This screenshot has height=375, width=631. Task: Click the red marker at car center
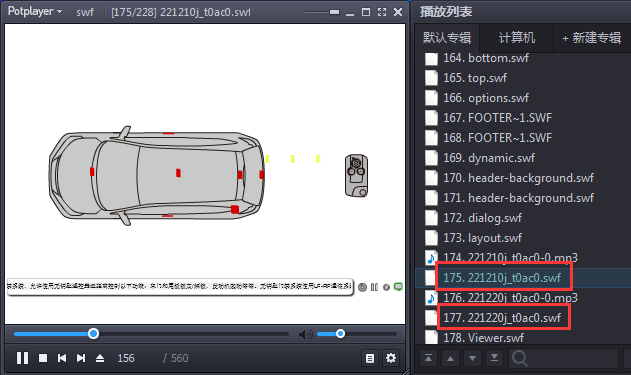point(178,173)
